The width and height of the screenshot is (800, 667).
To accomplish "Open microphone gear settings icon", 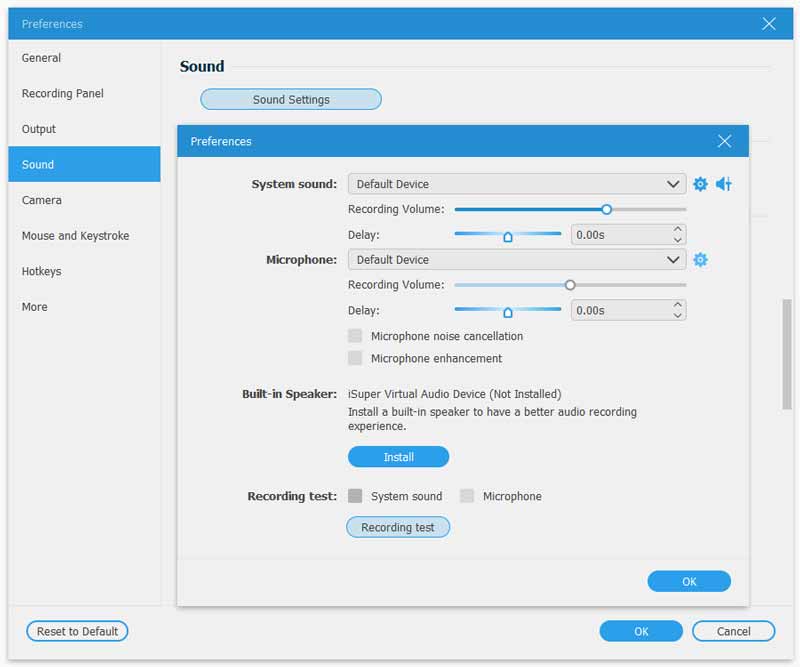I will 700,260.
